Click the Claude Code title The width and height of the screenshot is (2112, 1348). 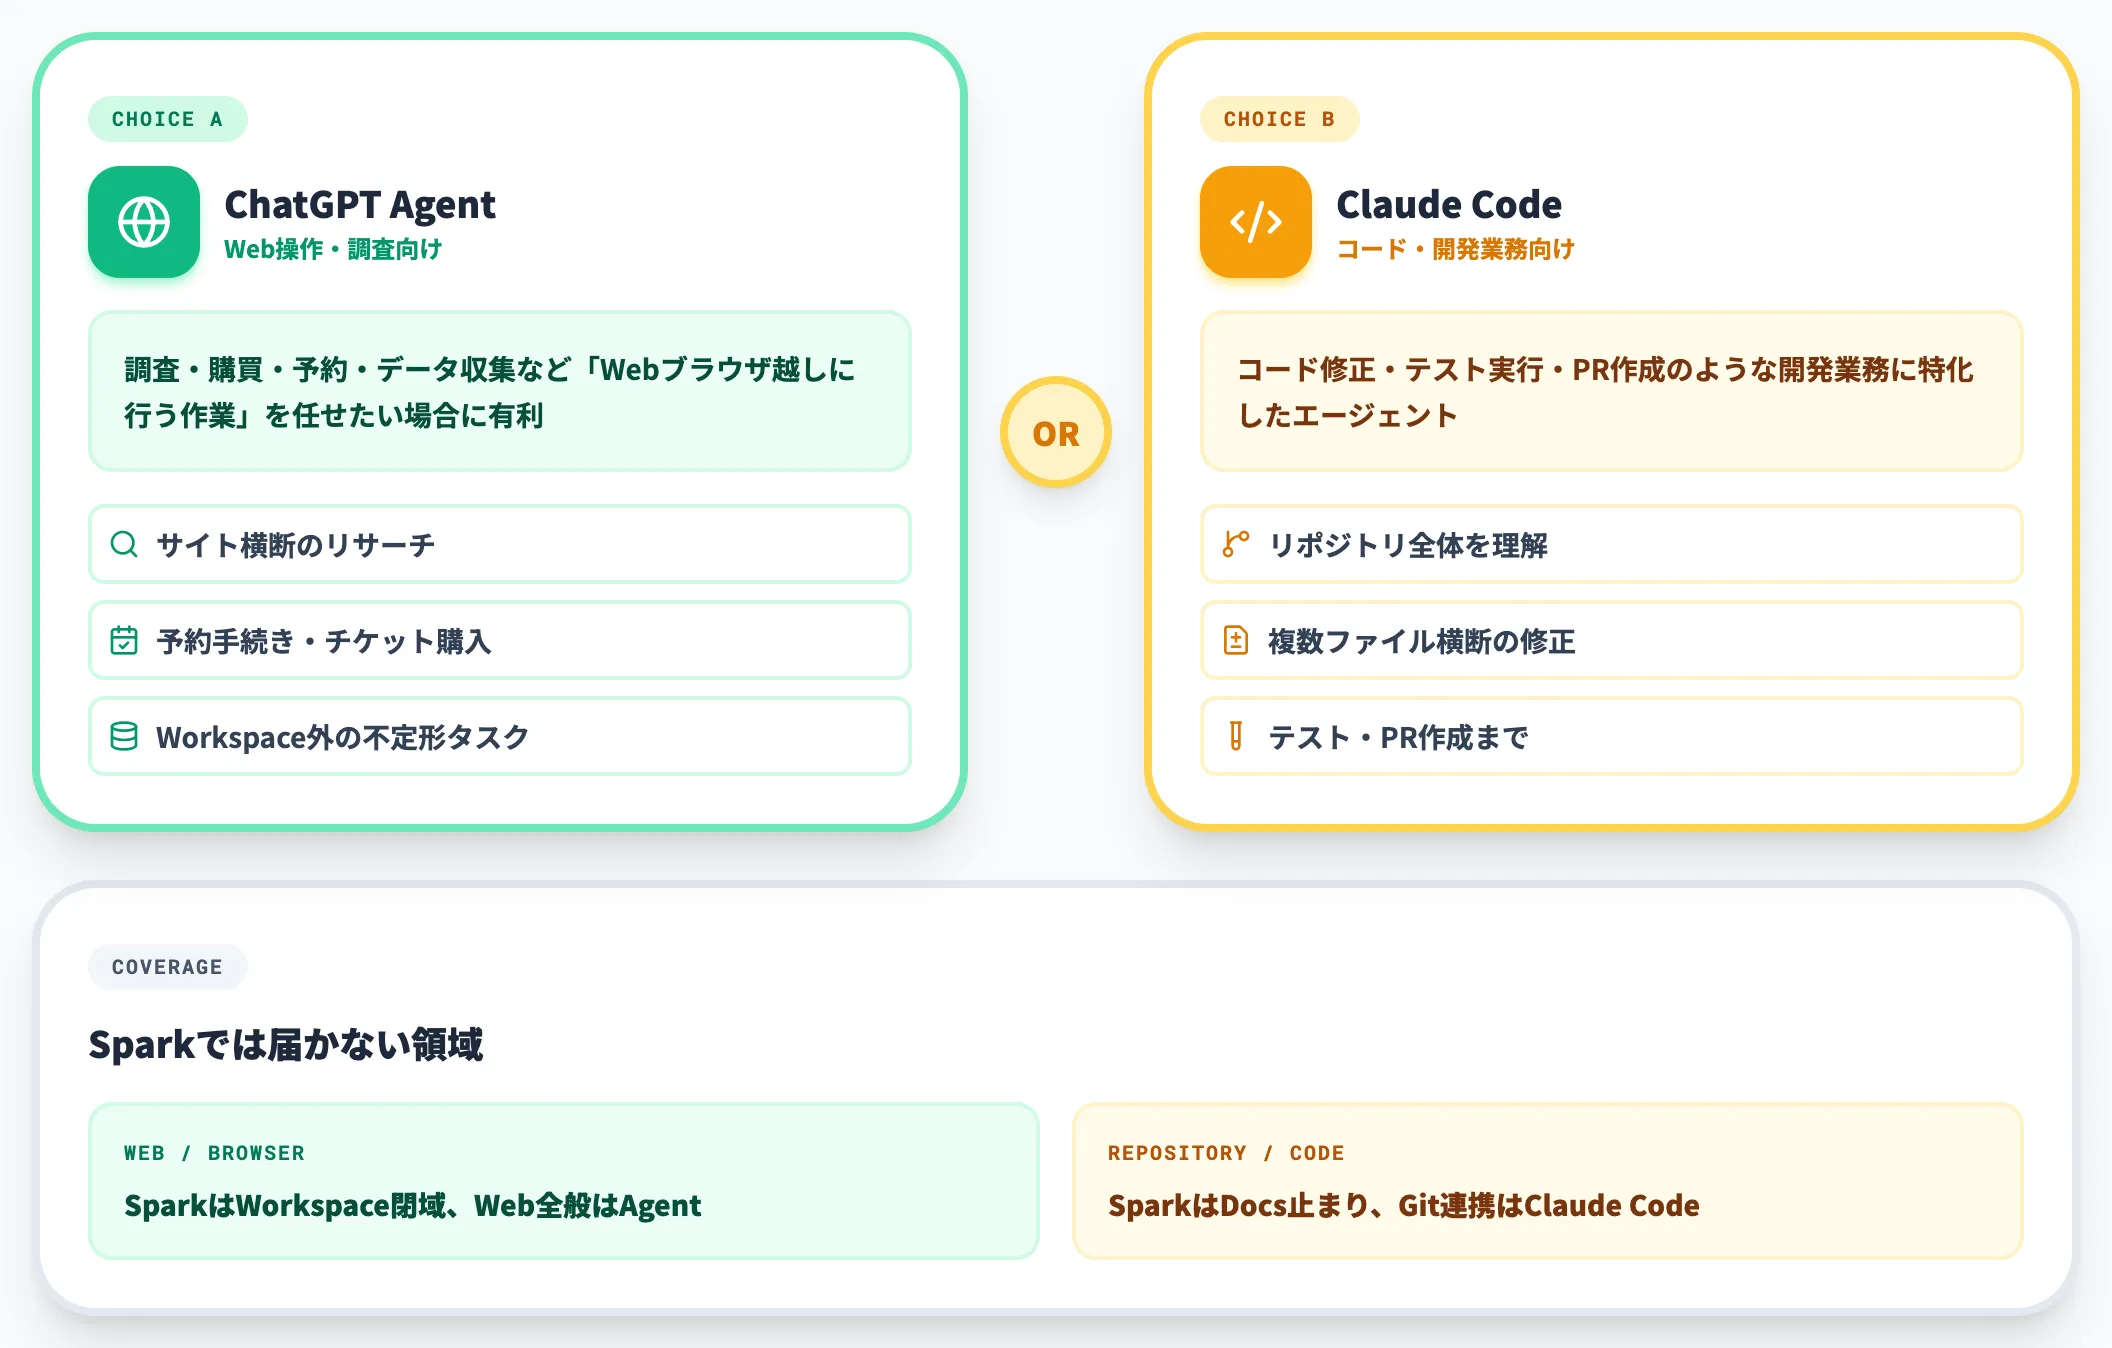(1449, 205)
